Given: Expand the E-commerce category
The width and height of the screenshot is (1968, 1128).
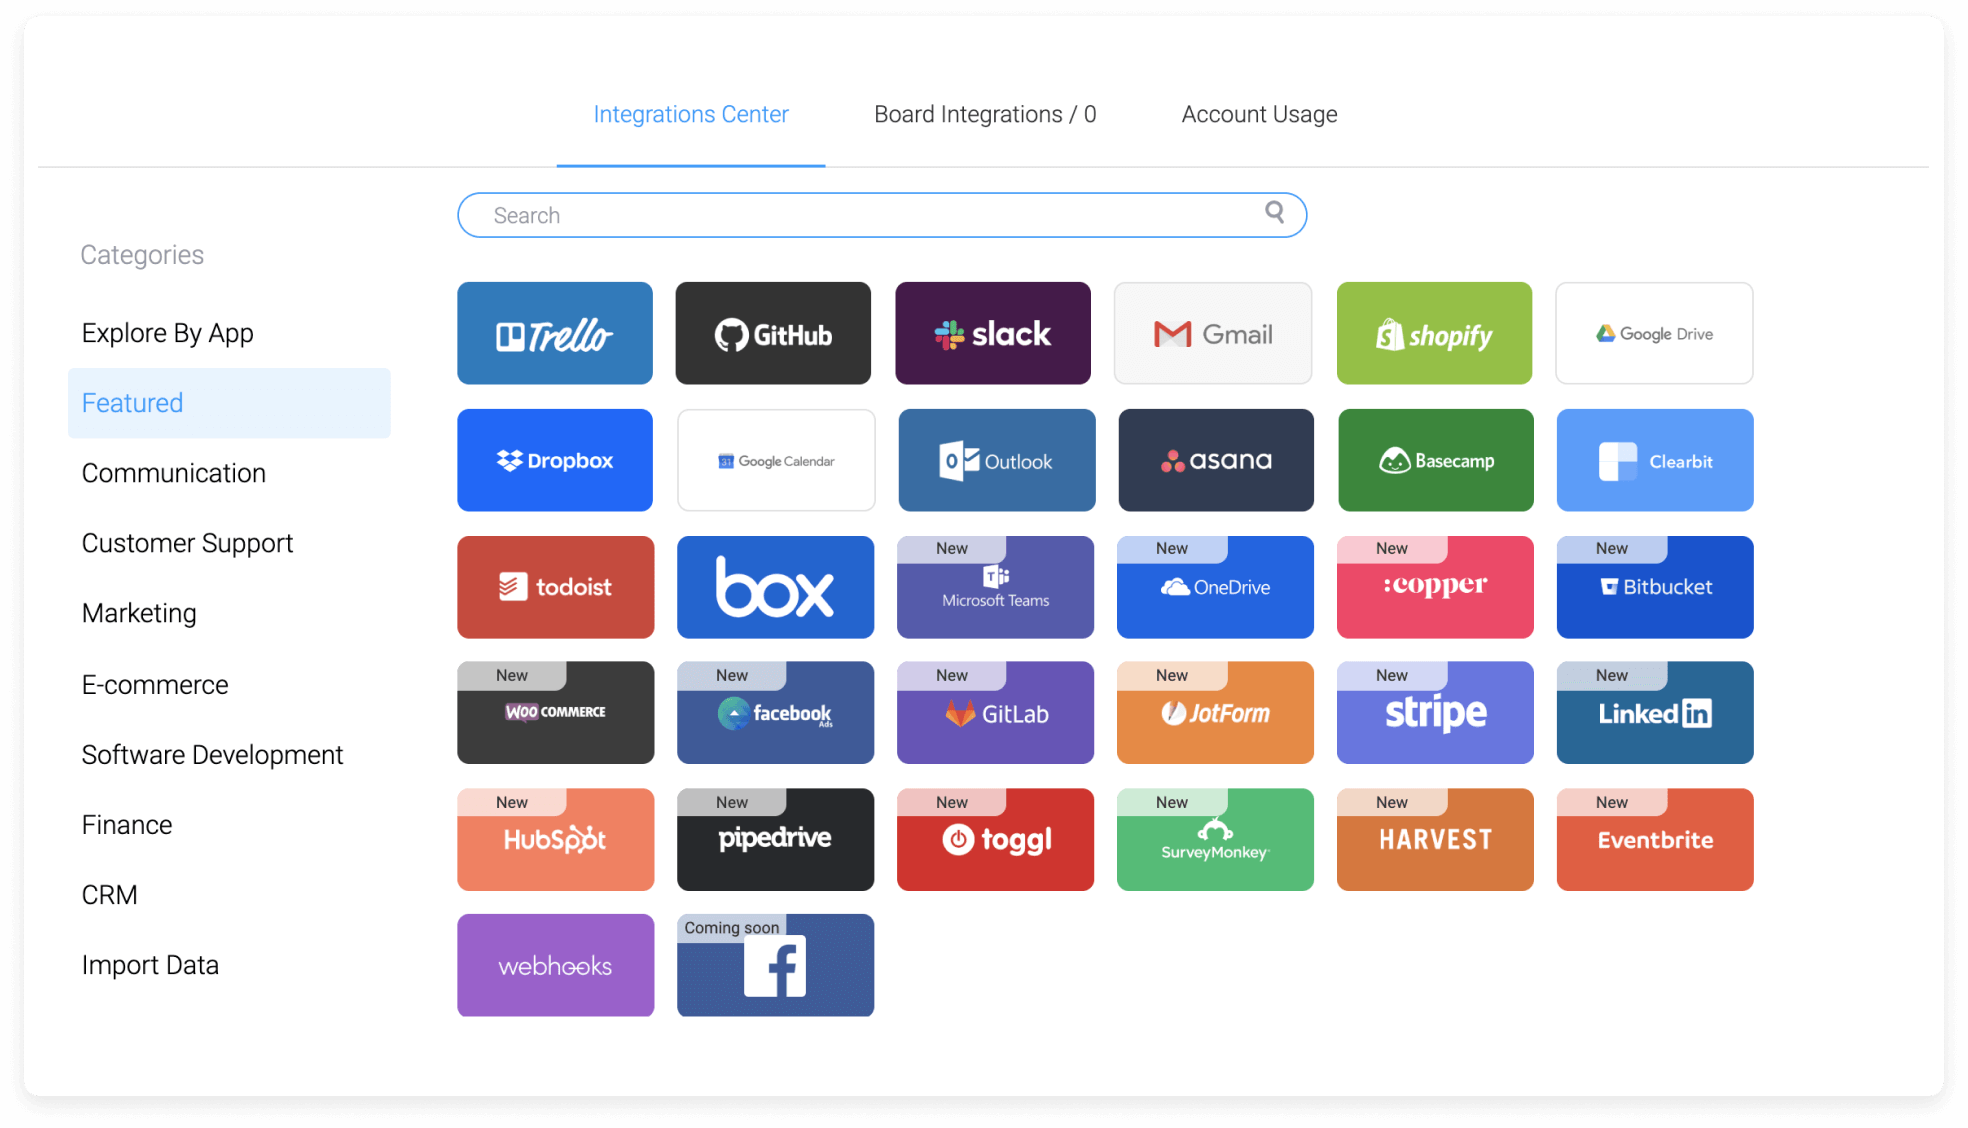Looking at the screenshot, I should [154, 682].
